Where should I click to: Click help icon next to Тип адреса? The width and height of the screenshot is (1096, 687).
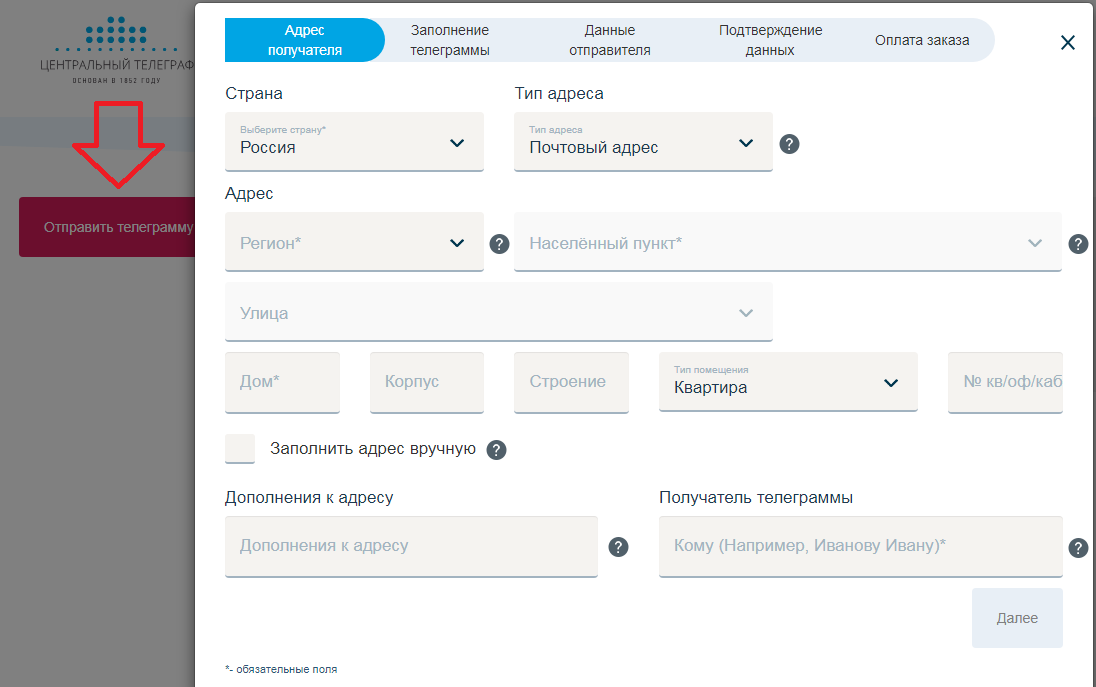click(x=789, y=144)
